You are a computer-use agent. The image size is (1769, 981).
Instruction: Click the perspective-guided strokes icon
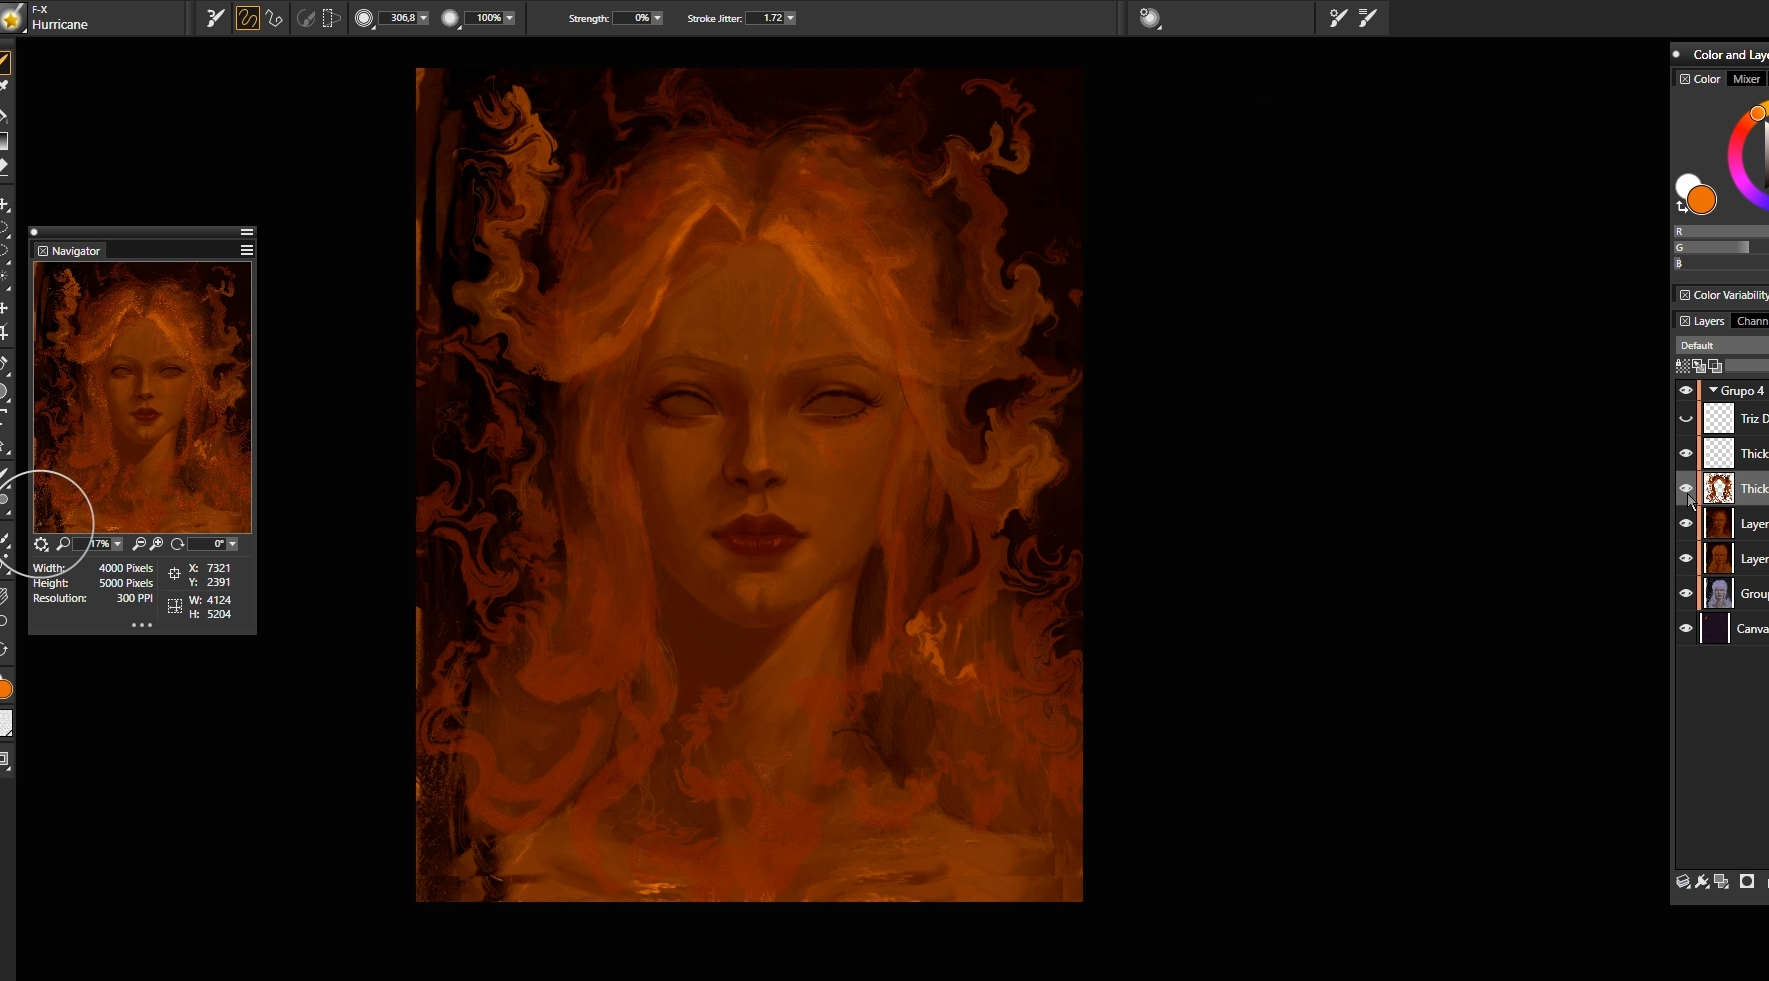[x=331, y=18]
